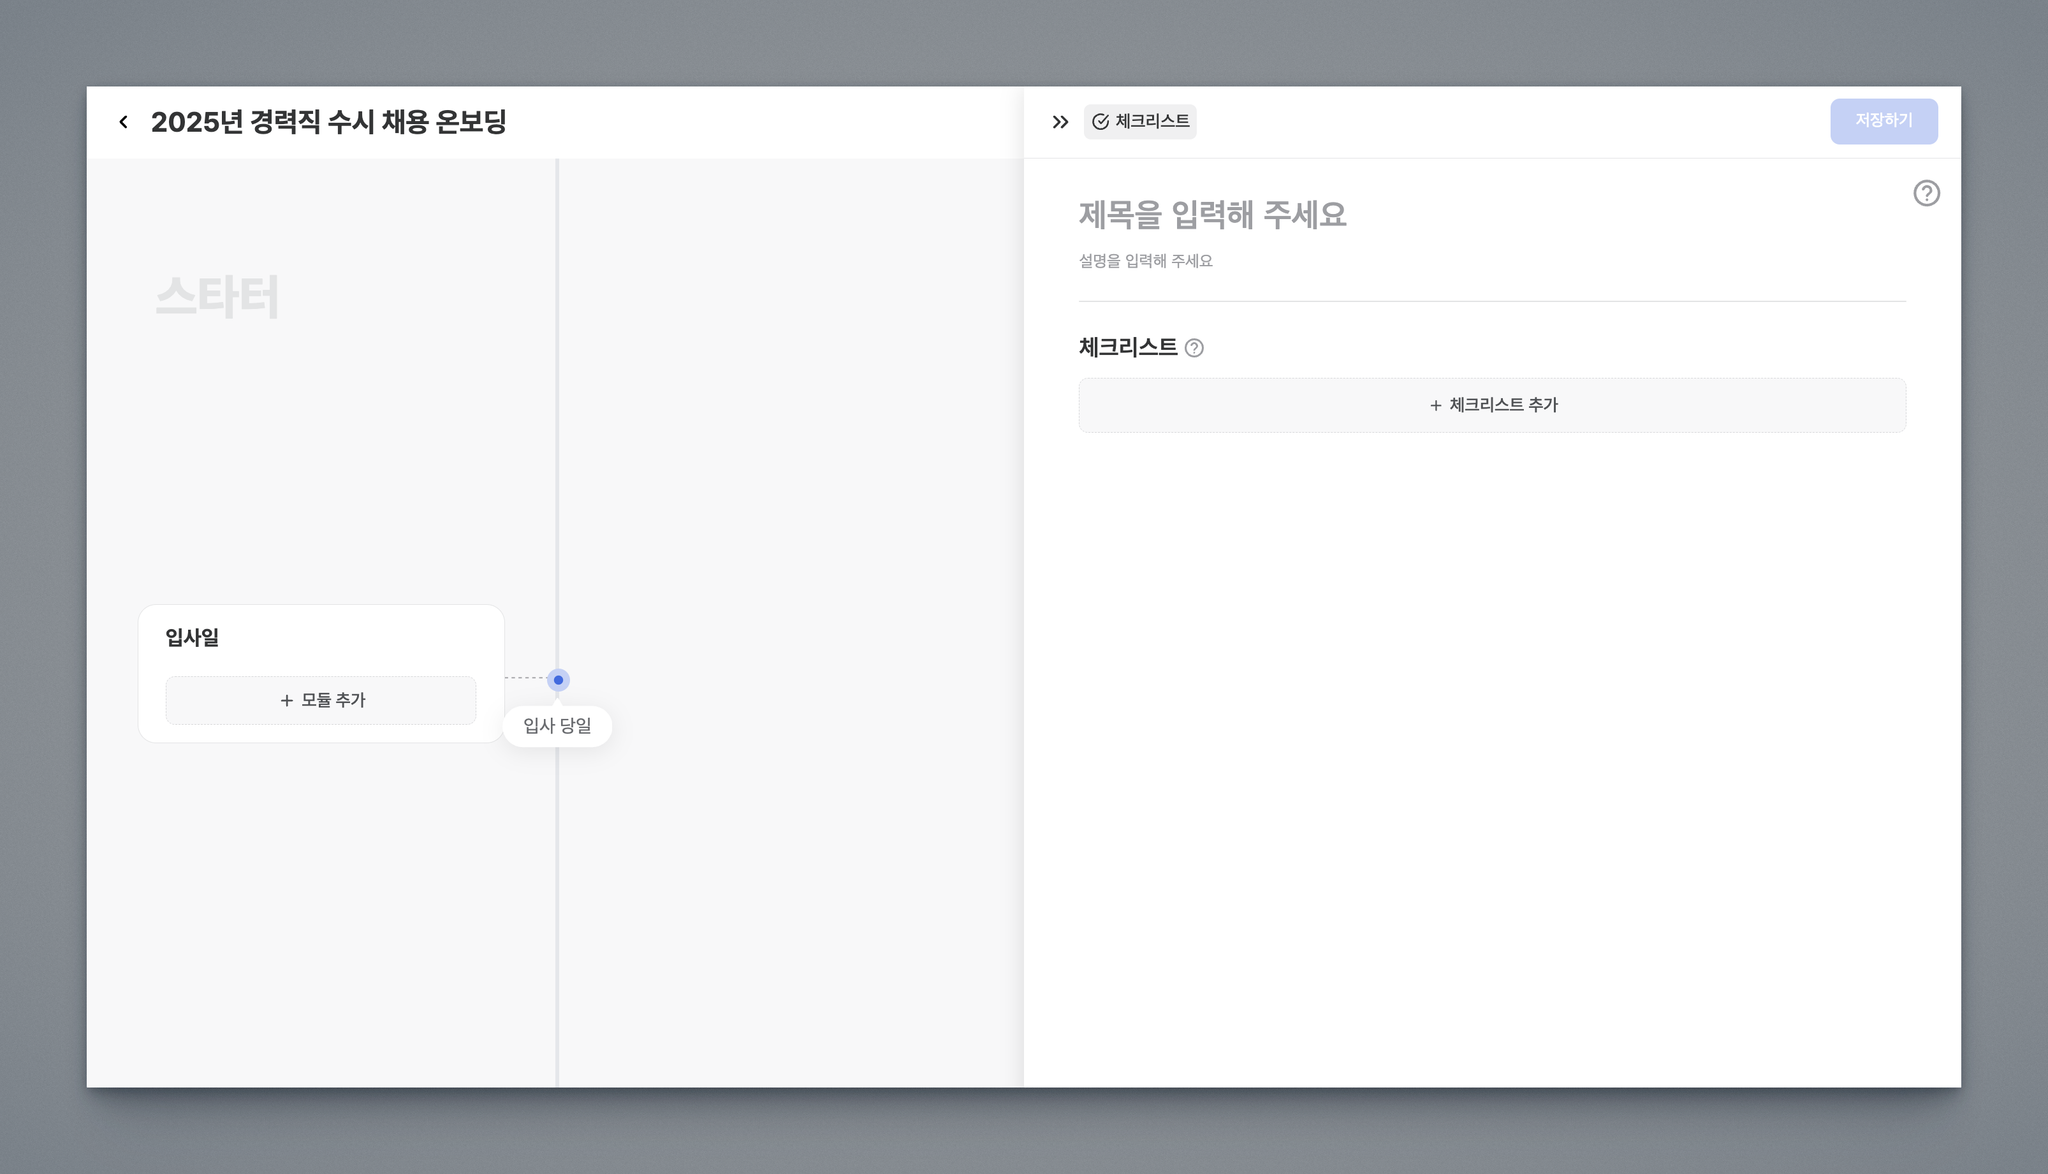Click the 제목을 입력해 주세요 title field
This screenshot has width=2048, height=1174.
[1212, 215]
